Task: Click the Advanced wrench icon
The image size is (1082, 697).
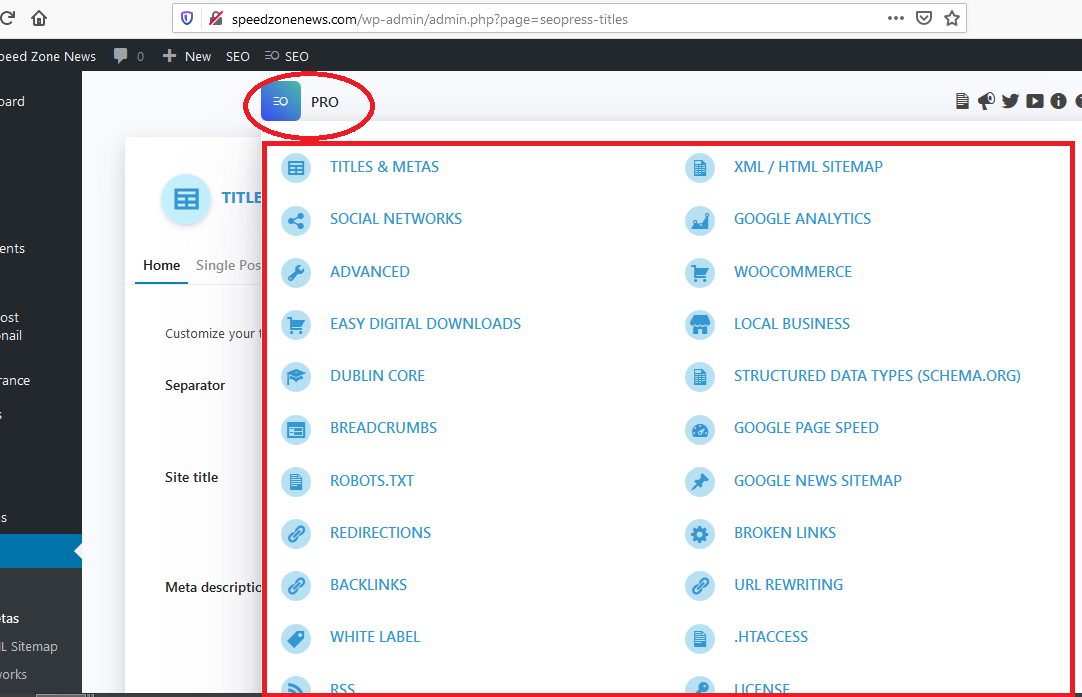Action: point(295,272)
